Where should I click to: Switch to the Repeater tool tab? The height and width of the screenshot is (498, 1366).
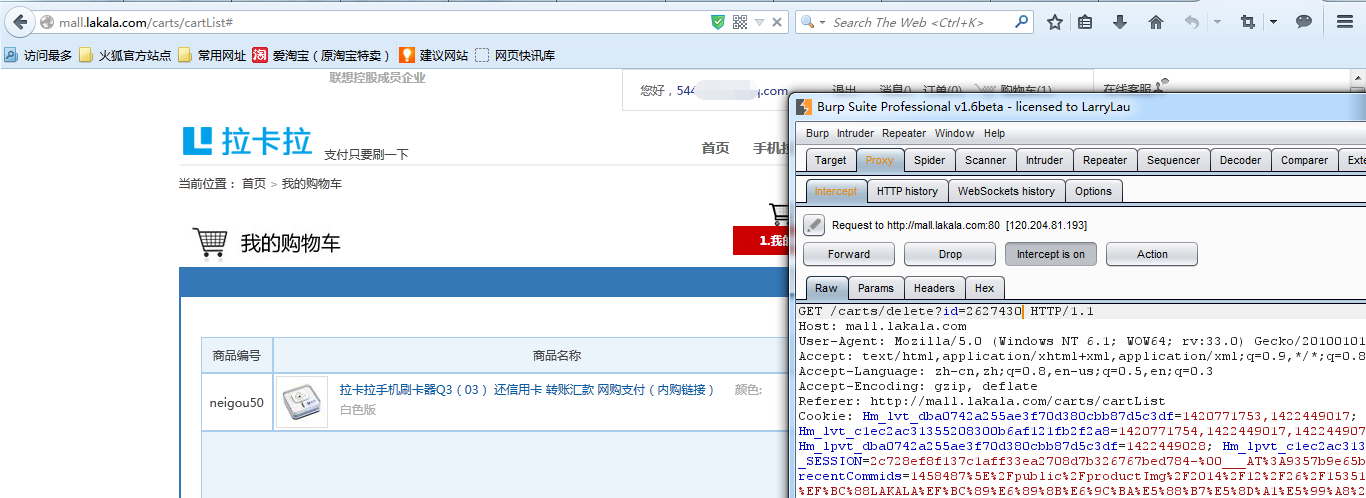coord(1105,160)
